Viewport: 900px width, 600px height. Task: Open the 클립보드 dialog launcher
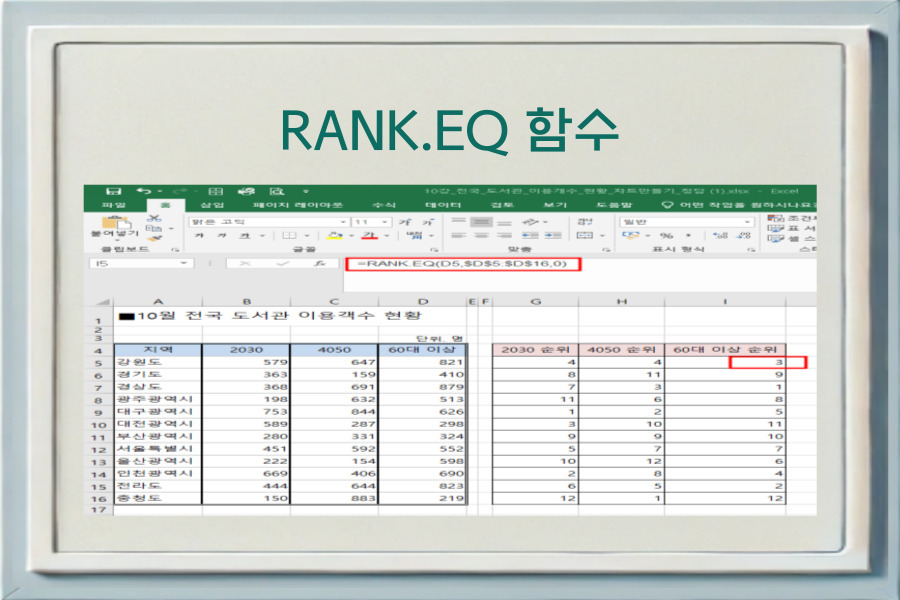pos(175,250)
